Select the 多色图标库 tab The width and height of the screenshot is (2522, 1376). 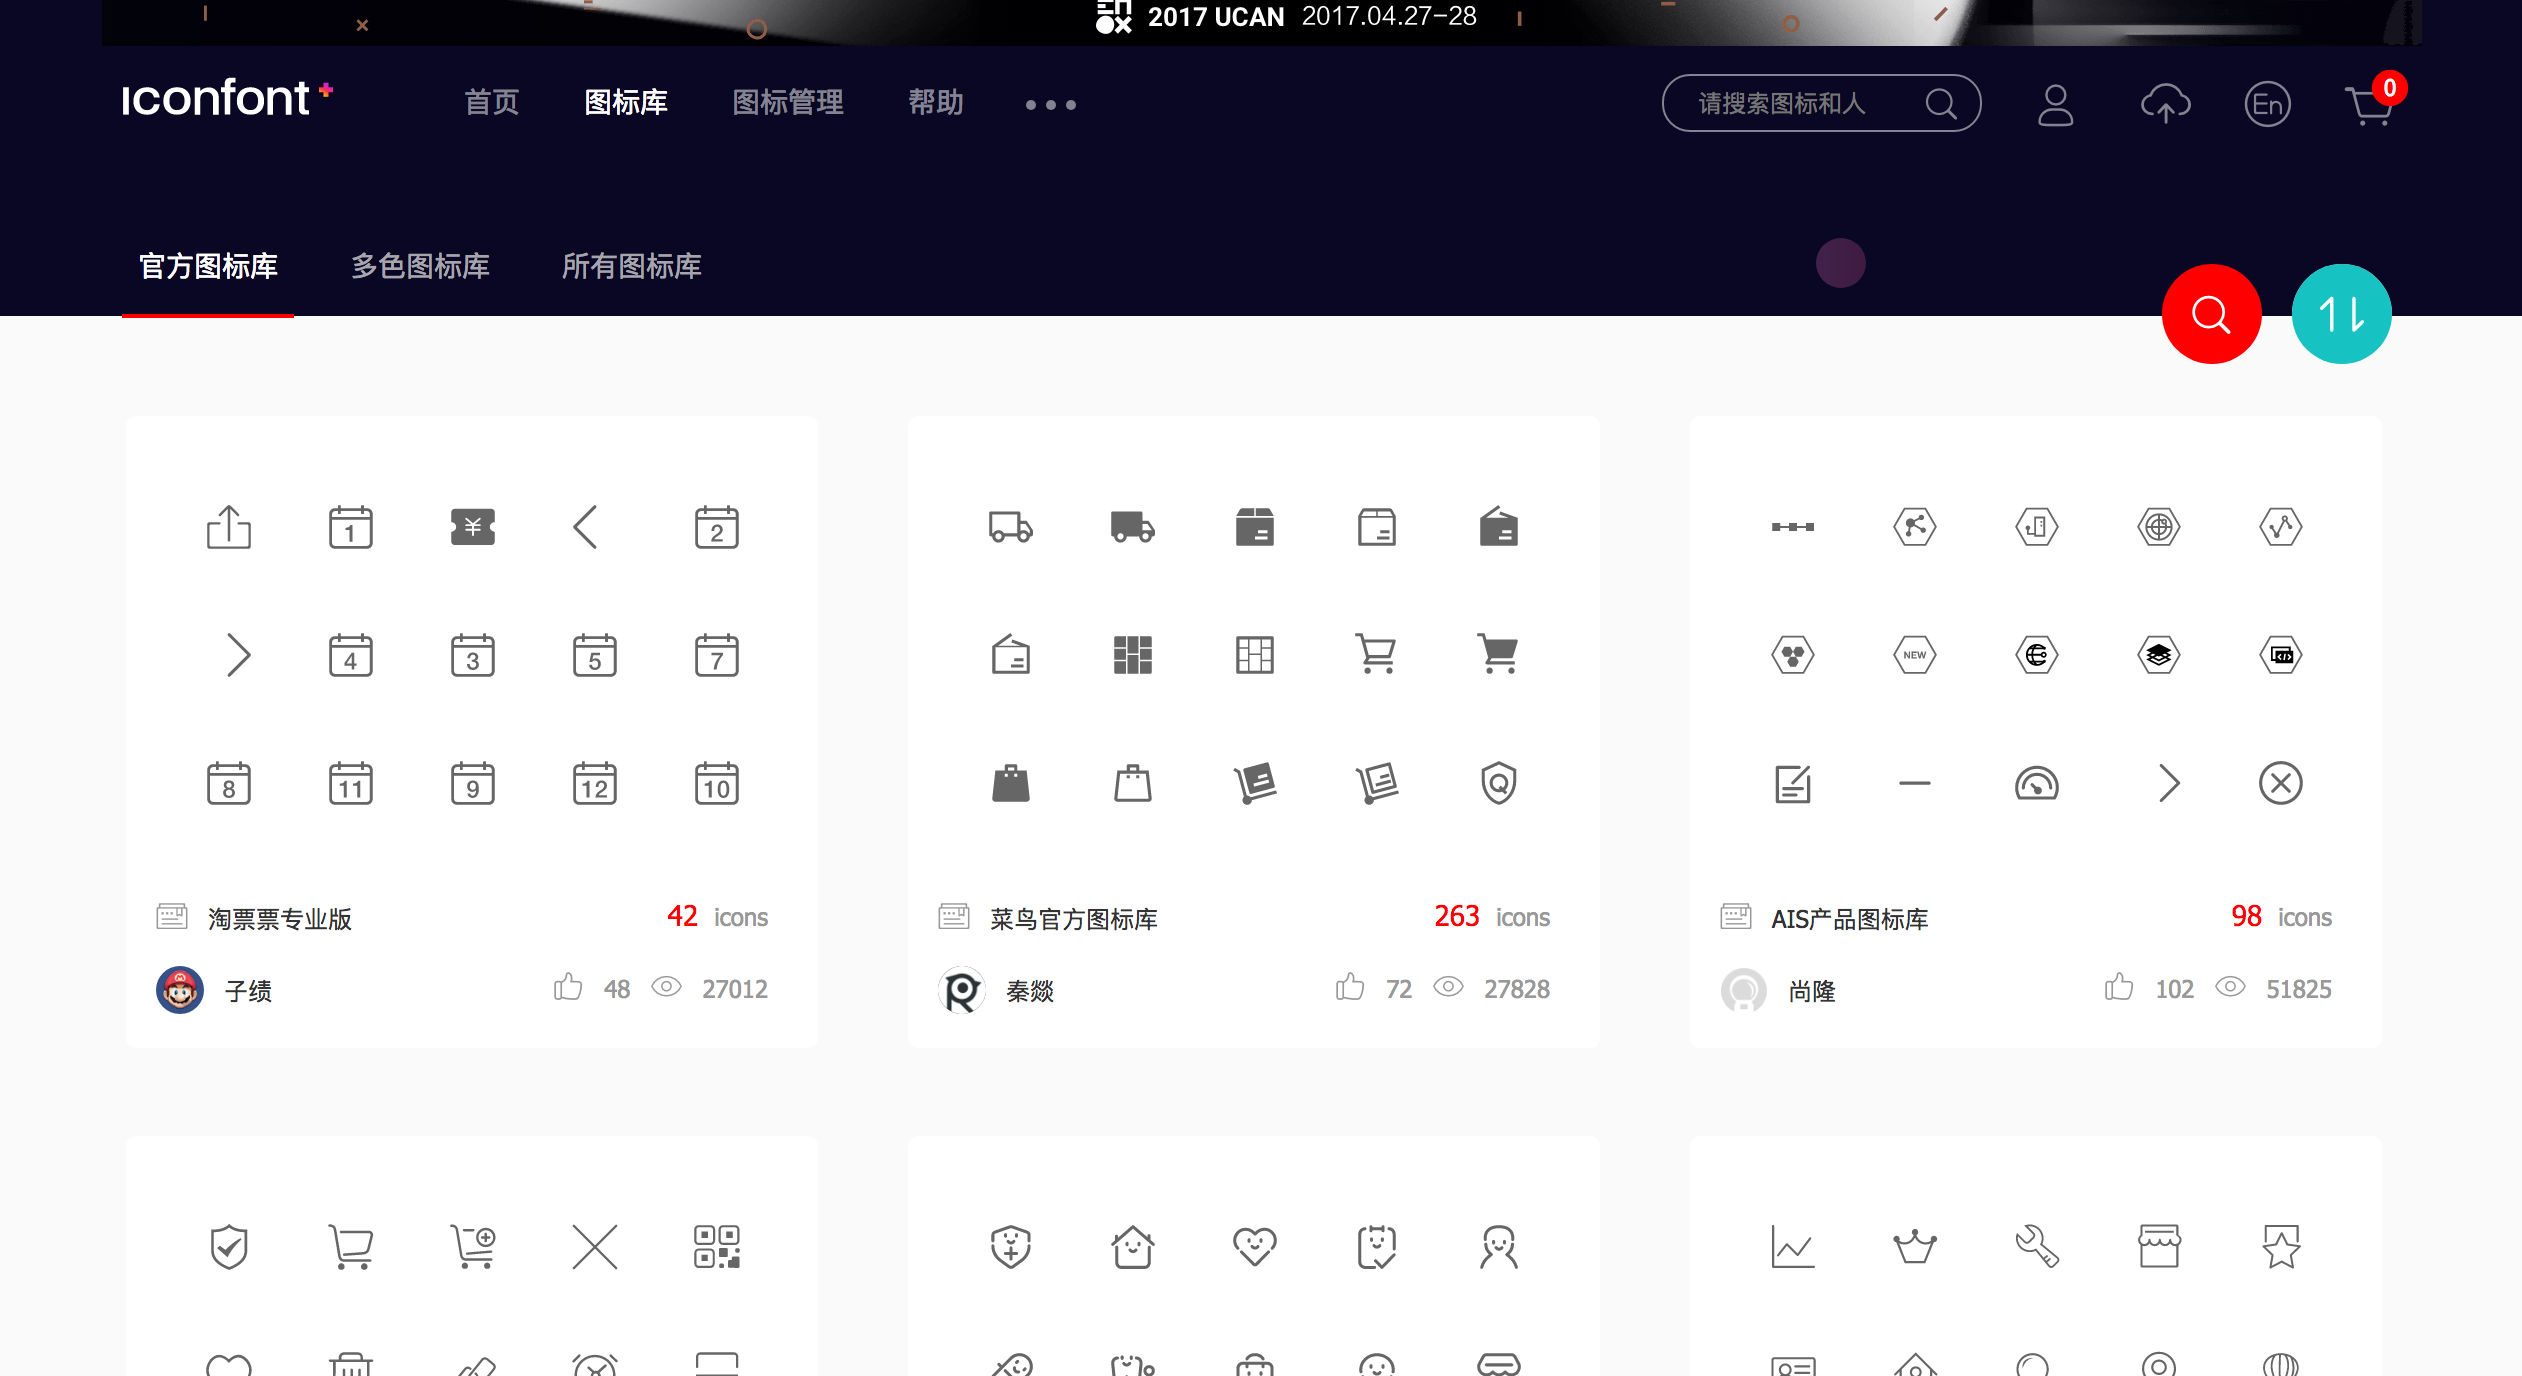(420, 266)
